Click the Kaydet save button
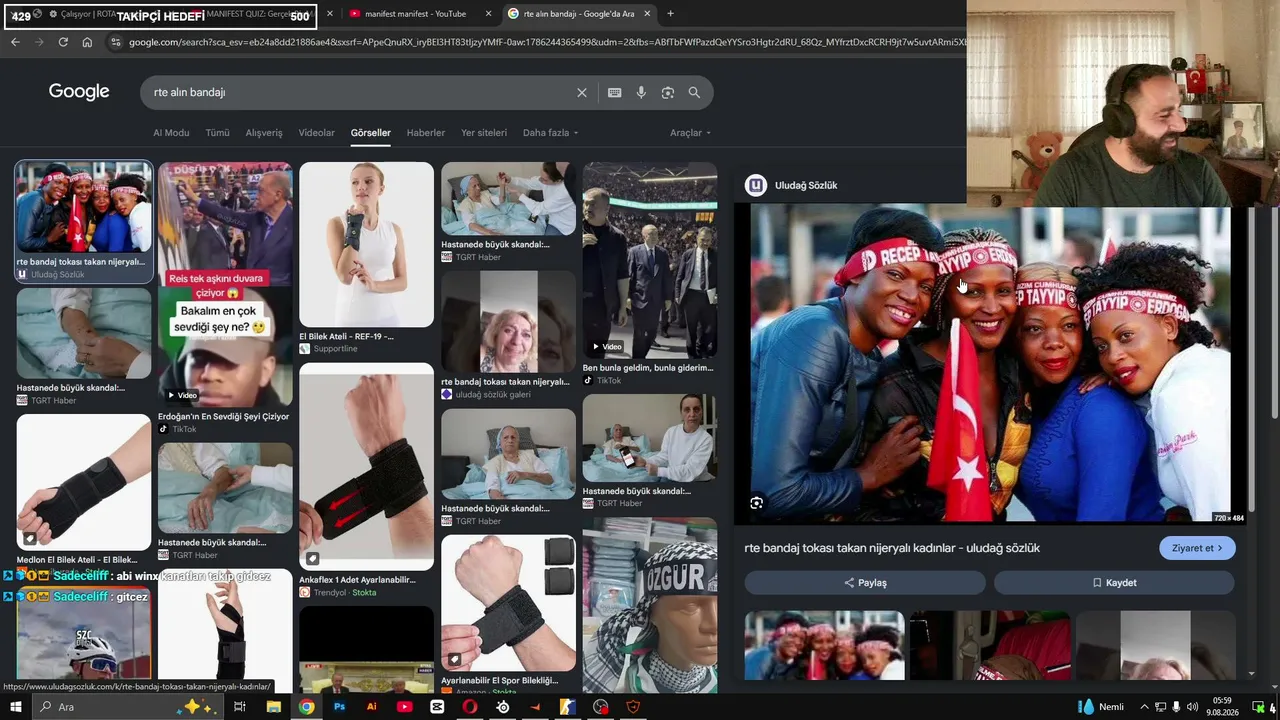This screenshot has width=1280, height=720. 1114,582
